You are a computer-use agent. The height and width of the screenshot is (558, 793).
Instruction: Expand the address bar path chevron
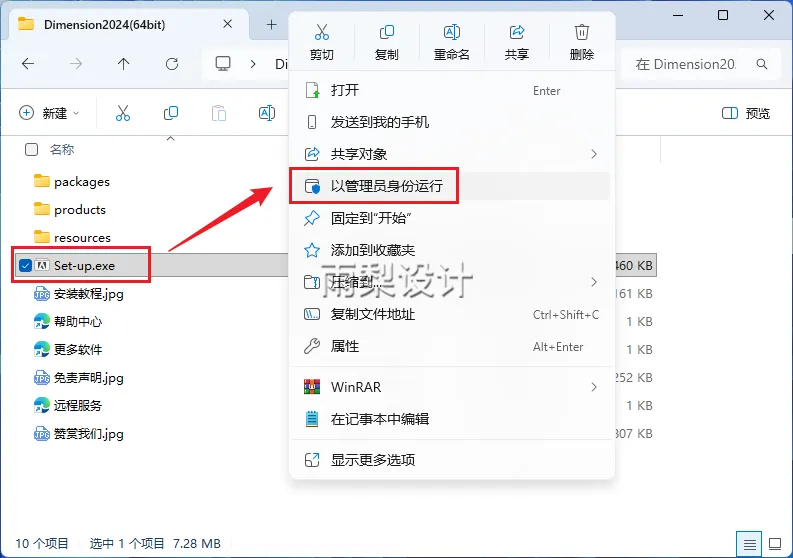coord(253,64)
